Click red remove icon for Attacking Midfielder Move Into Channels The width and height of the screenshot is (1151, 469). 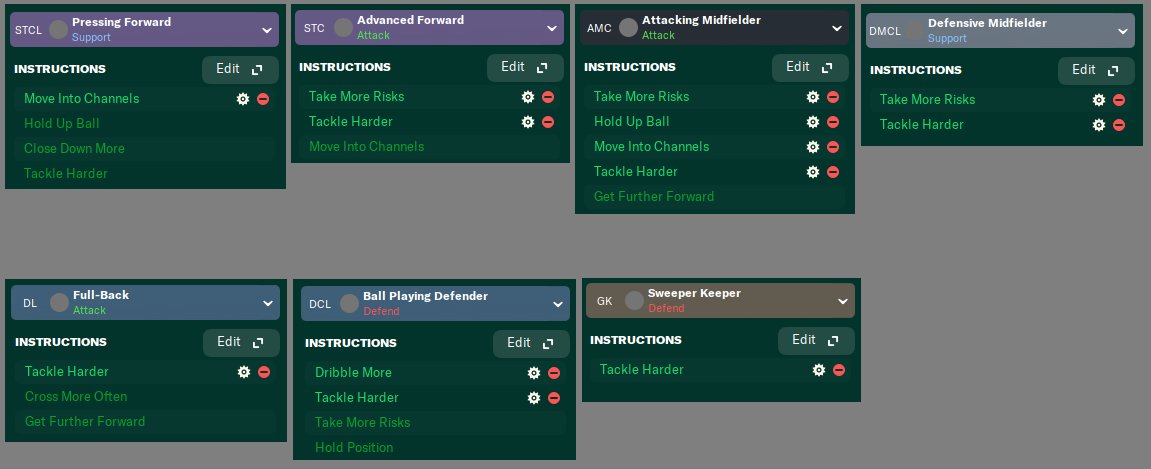[833, 147]
